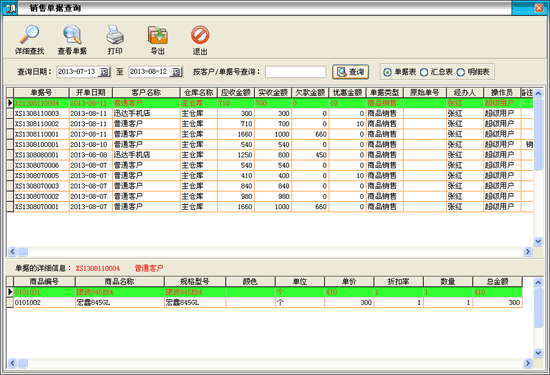Open calendar picker for start date 2013-07-13
The width and height of the screenshot is (550, 375).
pos(104,72)
